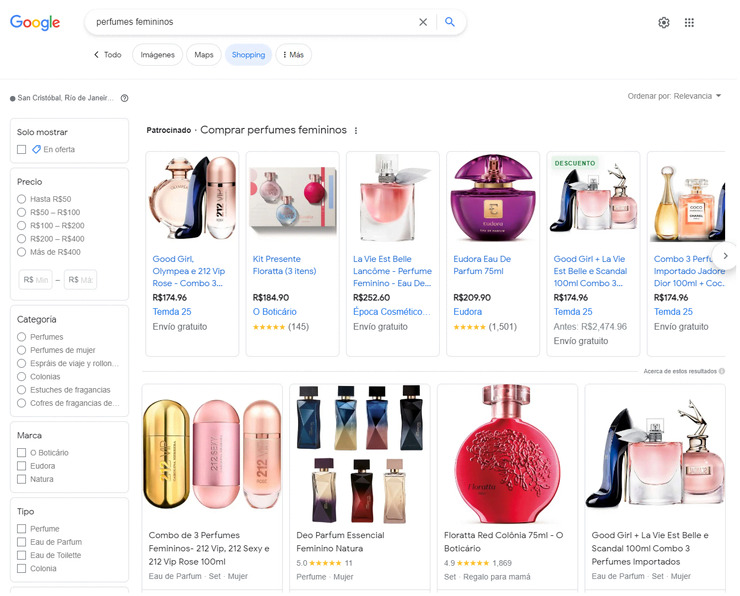
Task: Open Floratta Red Colônia 75ml listing
Action: (503, 542)
